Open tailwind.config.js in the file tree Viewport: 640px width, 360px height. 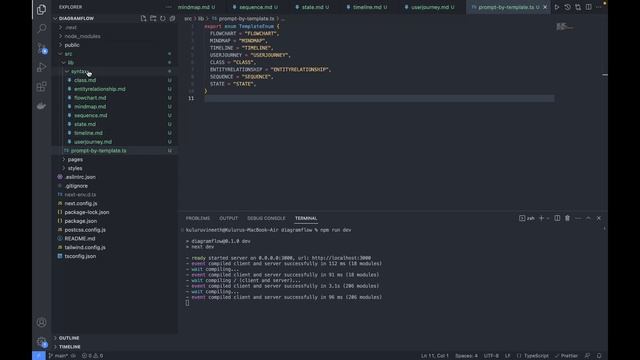point(85,247)
